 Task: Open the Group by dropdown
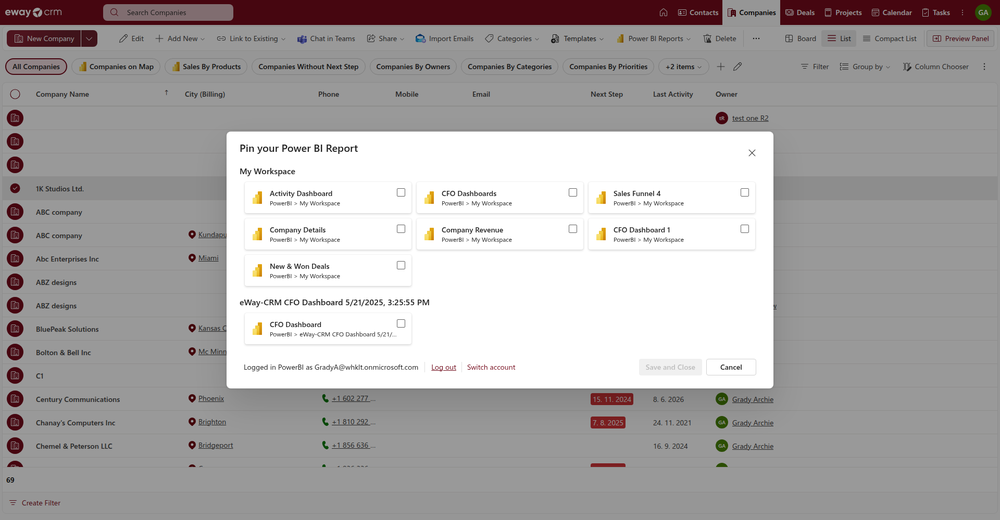(x=865, y=66)
